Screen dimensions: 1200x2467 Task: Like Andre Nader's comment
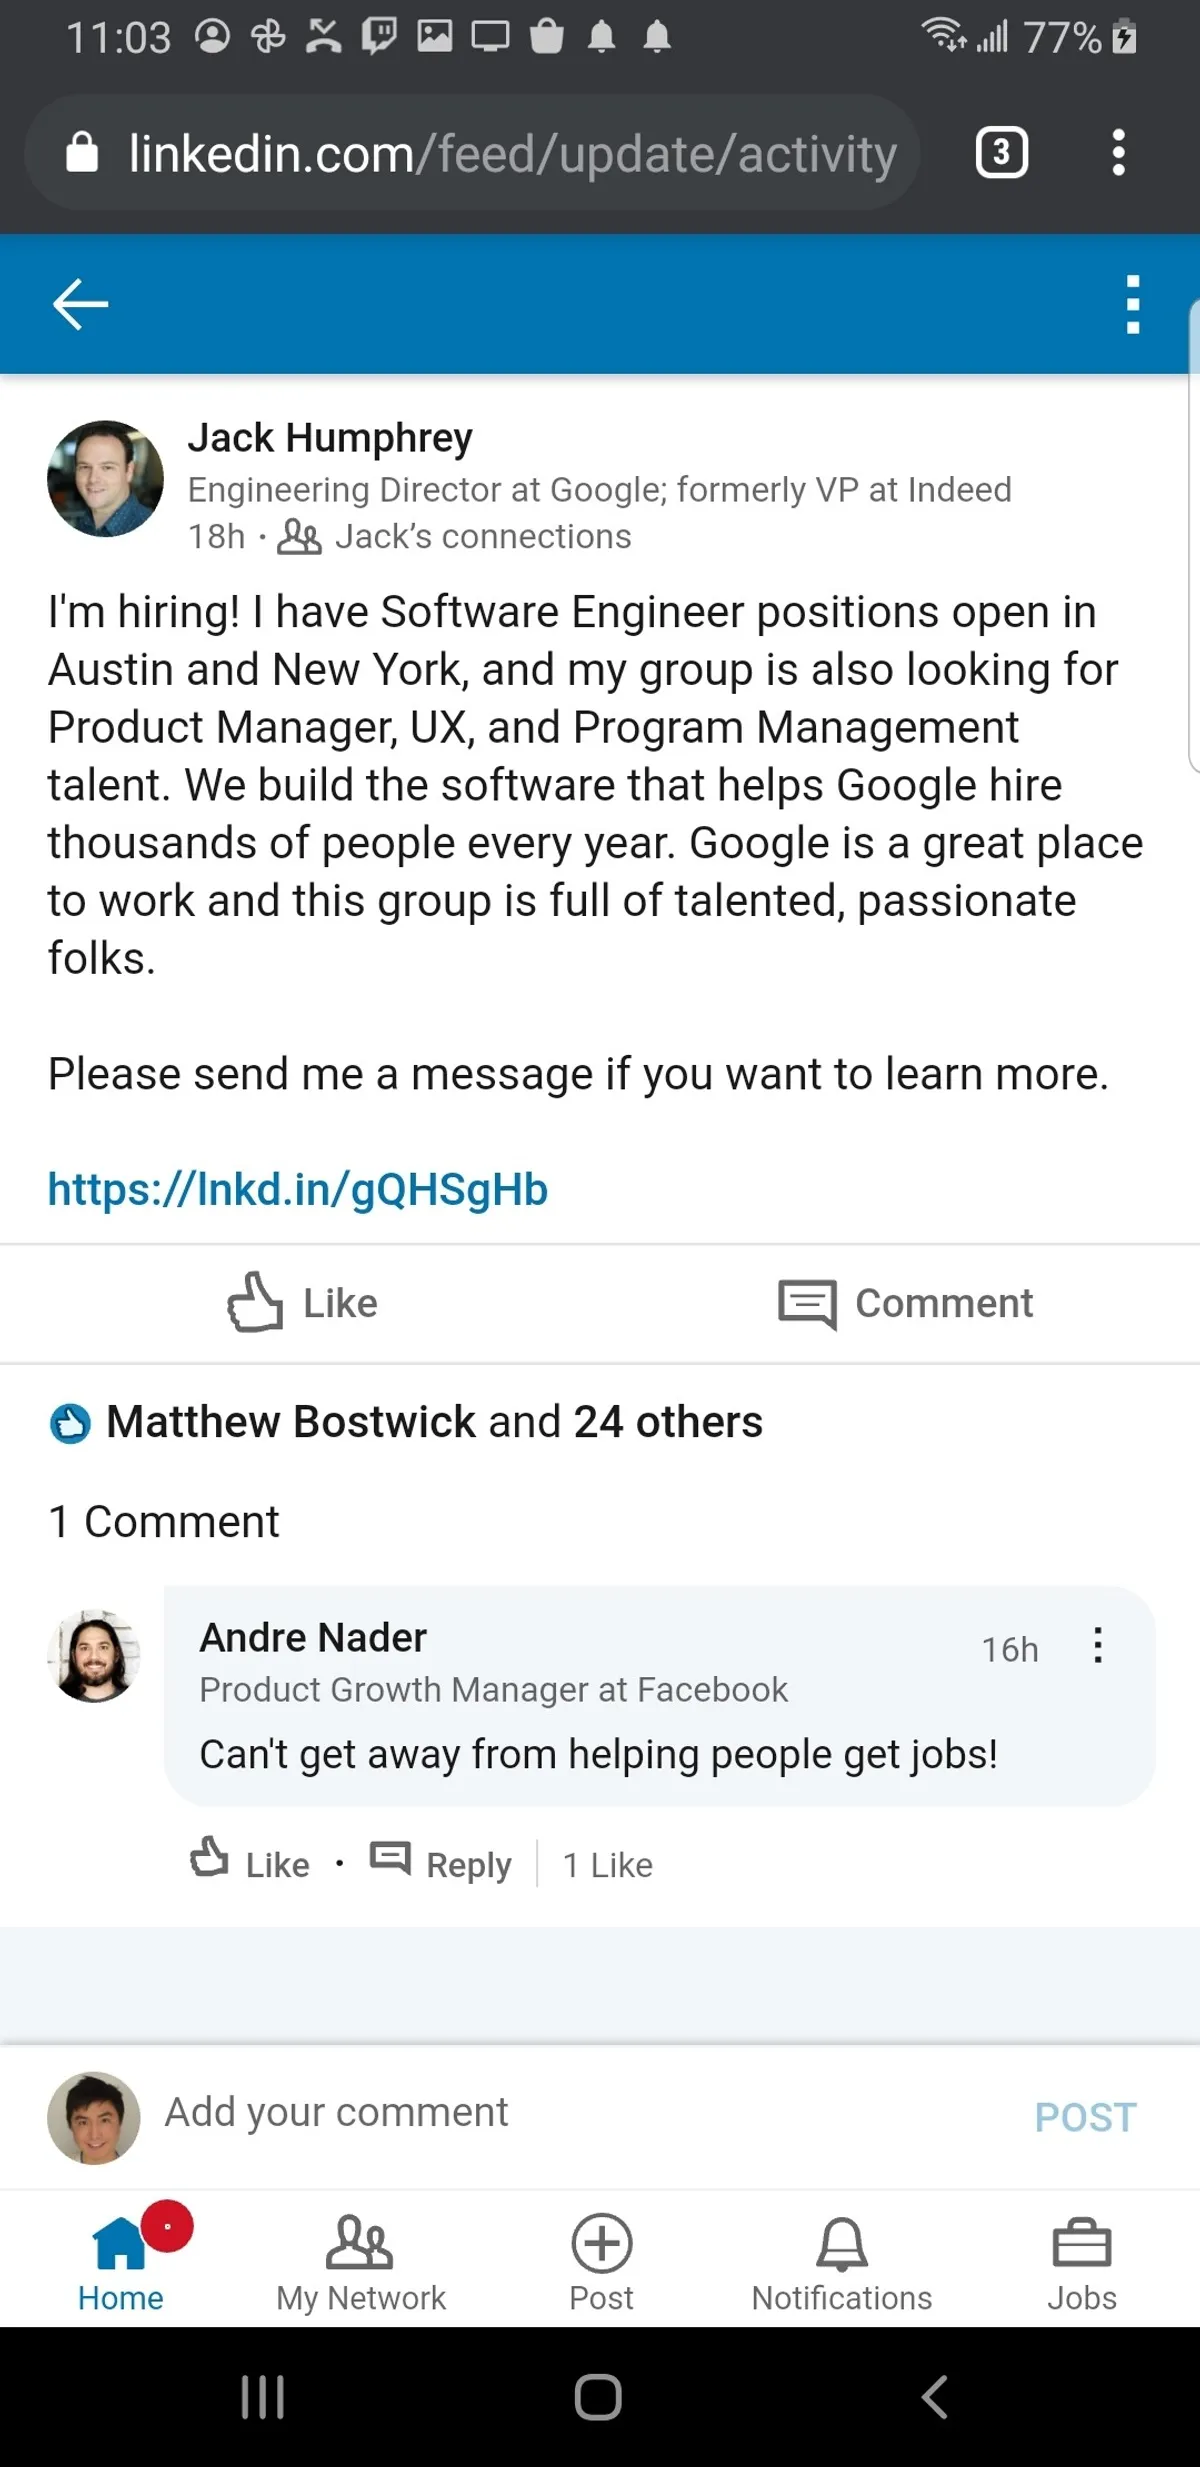(x=251, y=1863)
